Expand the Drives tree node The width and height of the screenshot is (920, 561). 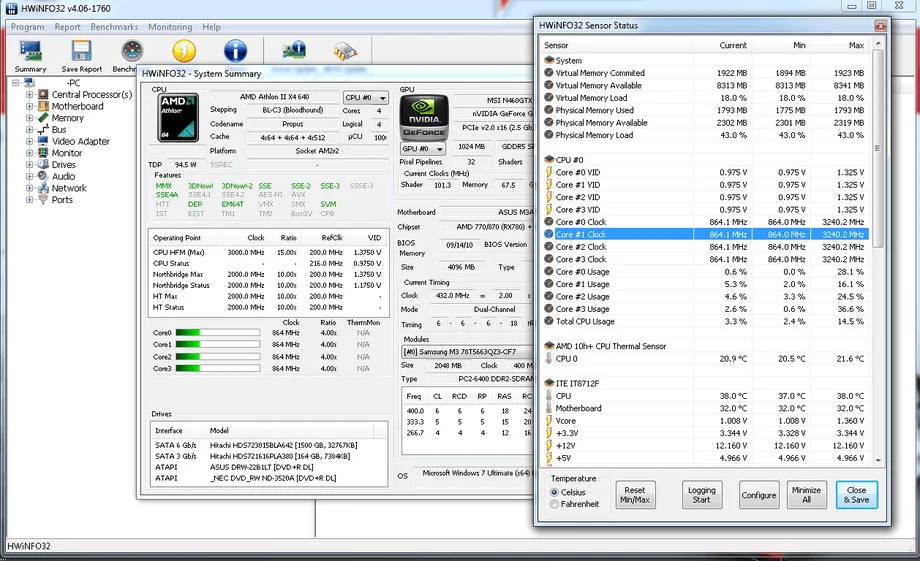[x=29, y=165]
